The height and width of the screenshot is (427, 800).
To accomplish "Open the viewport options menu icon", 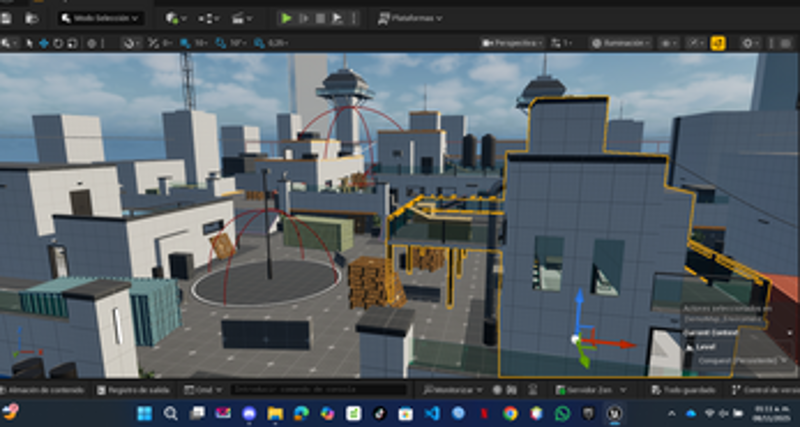I will coord(8,43).
